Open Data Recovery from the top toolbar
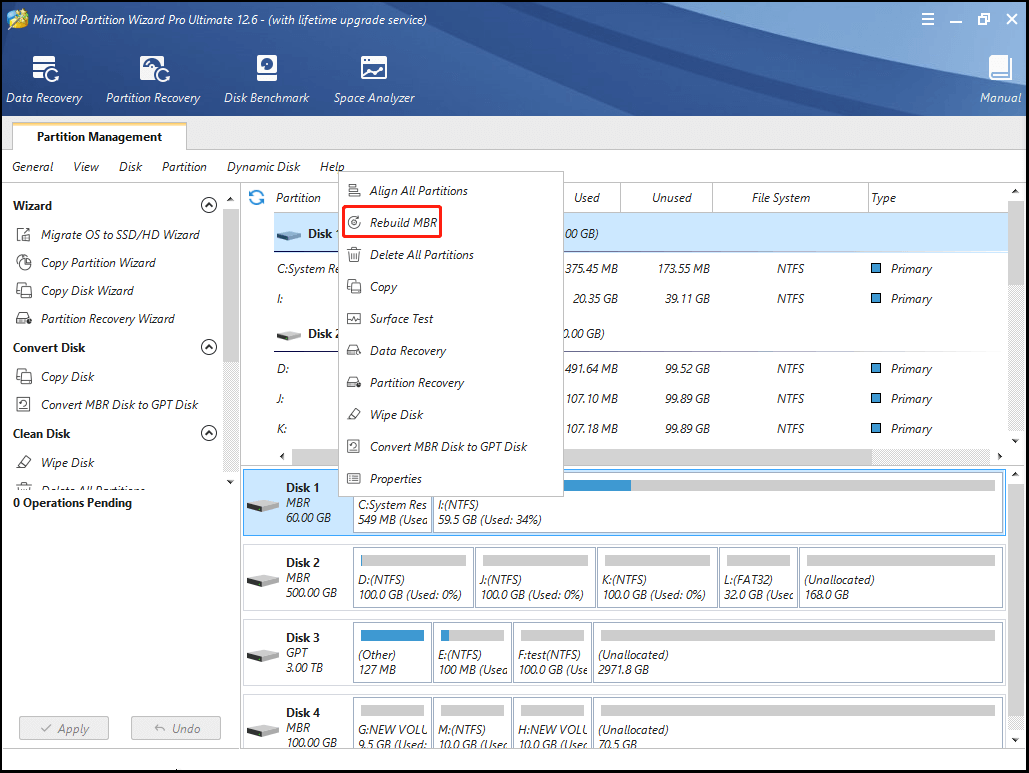Image resolution: width=1029 pixels, height=773 pixels. [x=44, y=79]
